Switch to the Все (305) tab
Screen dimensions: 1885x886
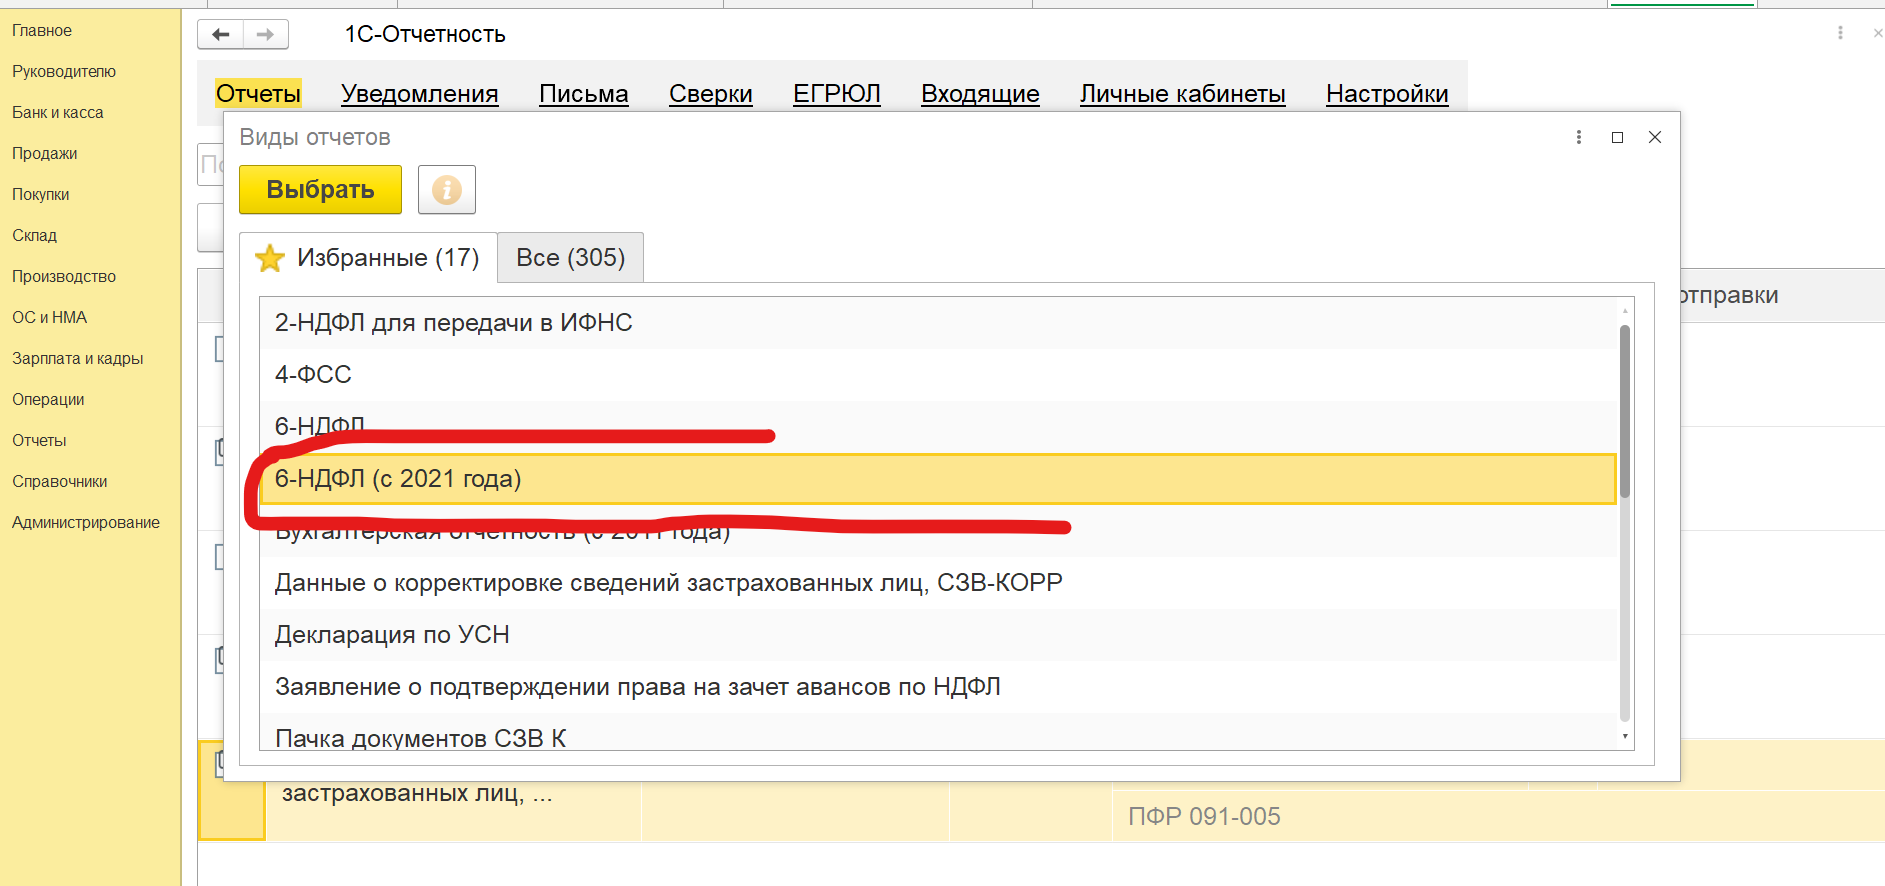(570, 258)
